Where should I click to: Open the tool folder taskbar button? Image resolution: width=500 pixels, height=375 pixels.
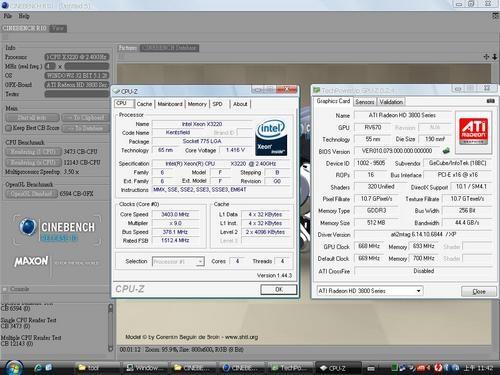97,368
